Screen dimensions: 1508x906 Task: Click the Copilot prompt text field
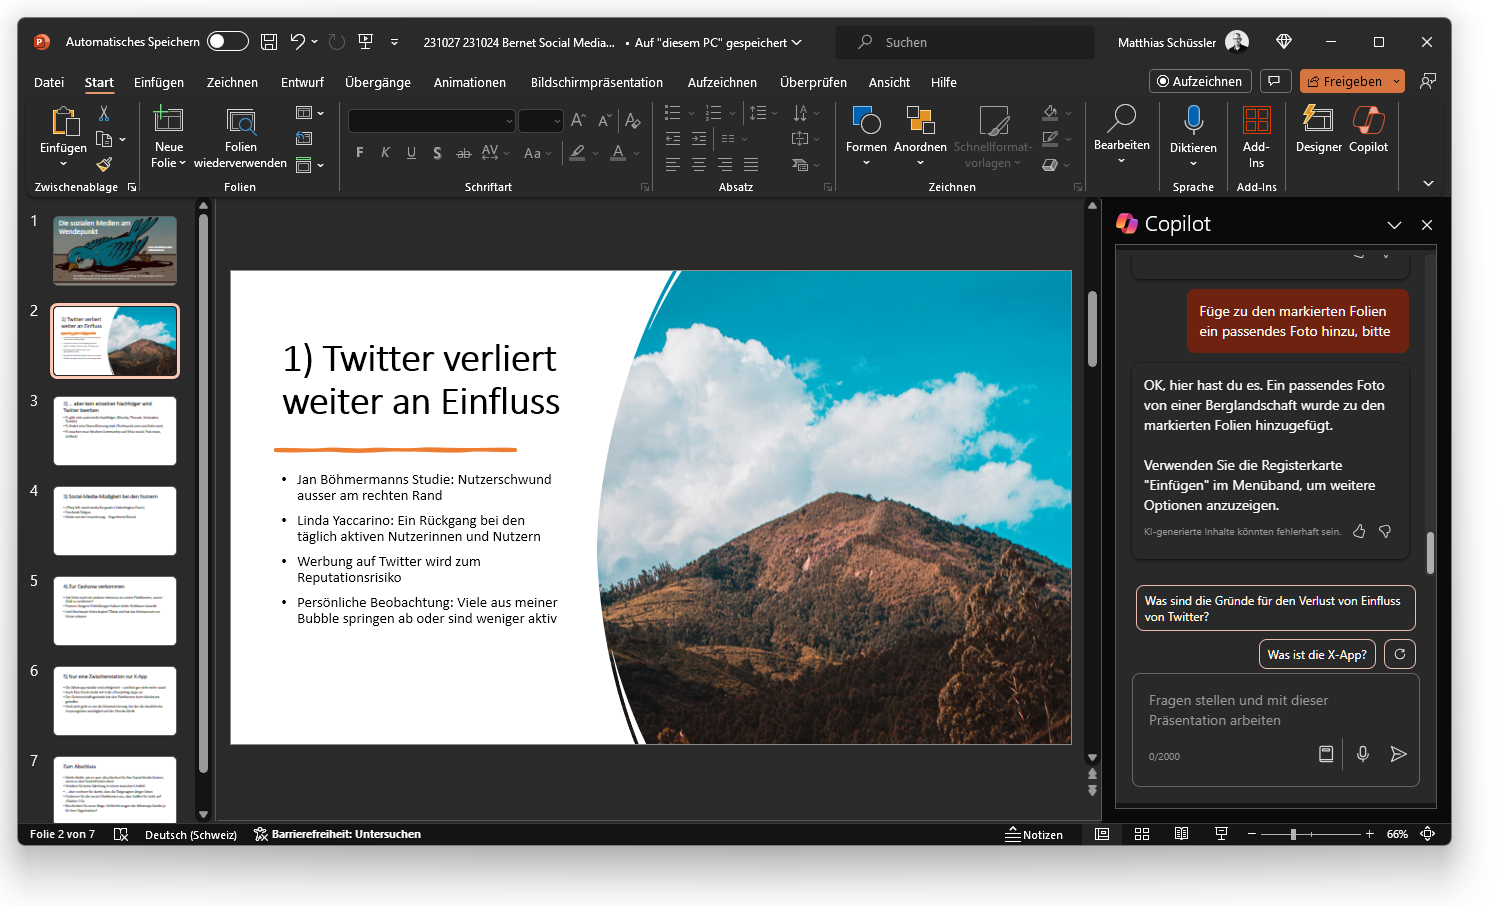tap(1275, 711)
